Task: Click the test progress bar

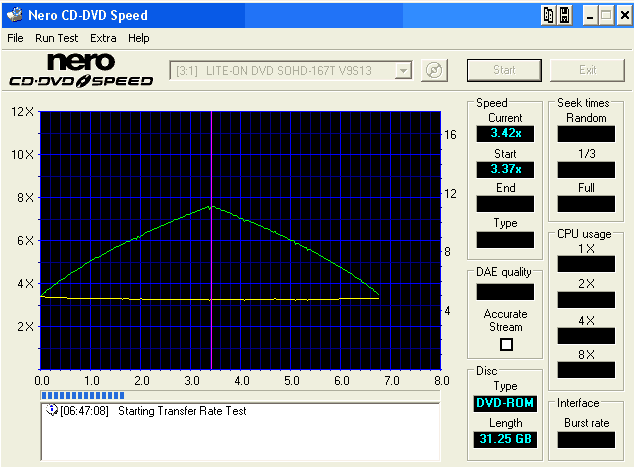Action: pos(240,395)
